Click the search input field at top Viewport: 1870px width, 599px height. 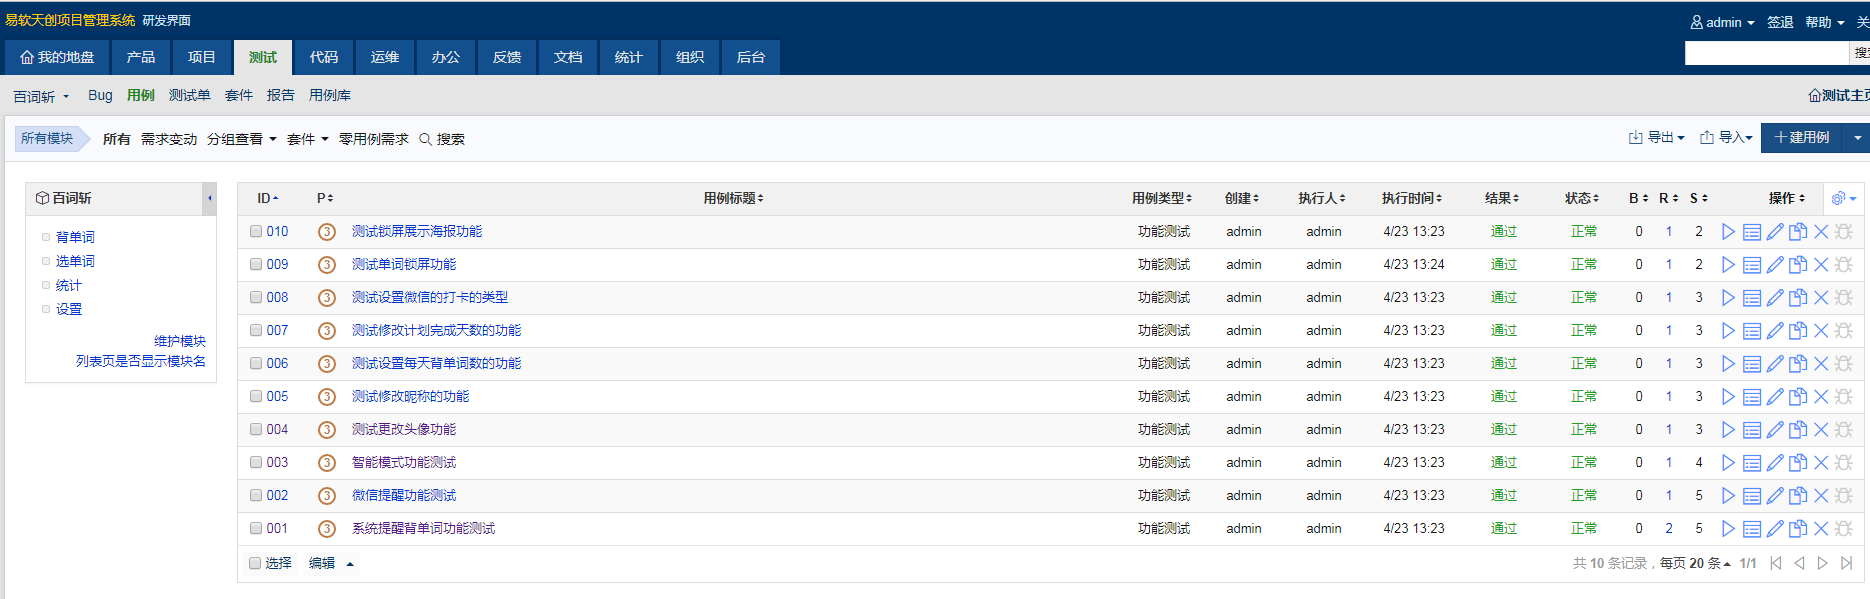[x=1766, y=53]
